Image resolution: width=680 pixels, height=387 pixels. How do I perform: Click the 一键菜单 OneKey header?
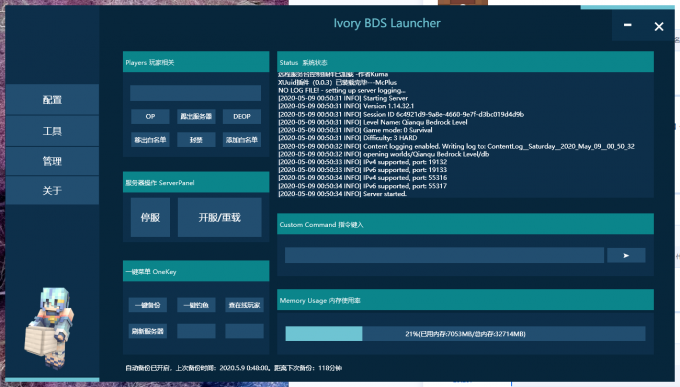click(x=196, y=271)
